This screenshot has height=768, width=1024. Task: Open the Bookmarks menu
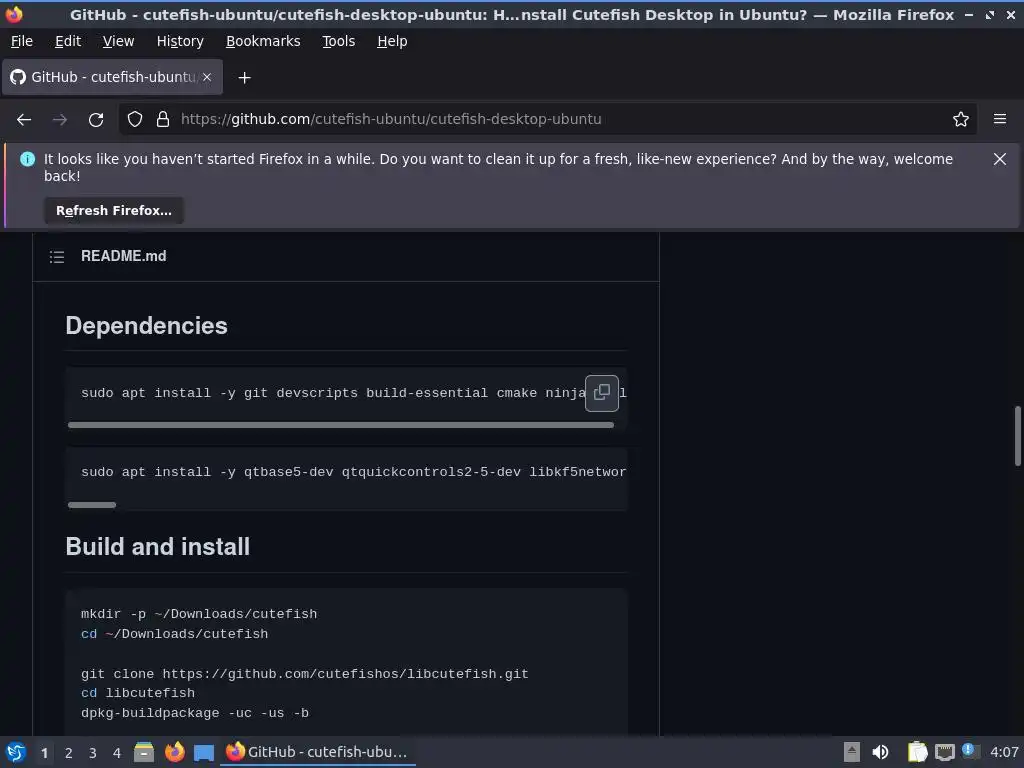pyautogui.click(x=263, y=41)
